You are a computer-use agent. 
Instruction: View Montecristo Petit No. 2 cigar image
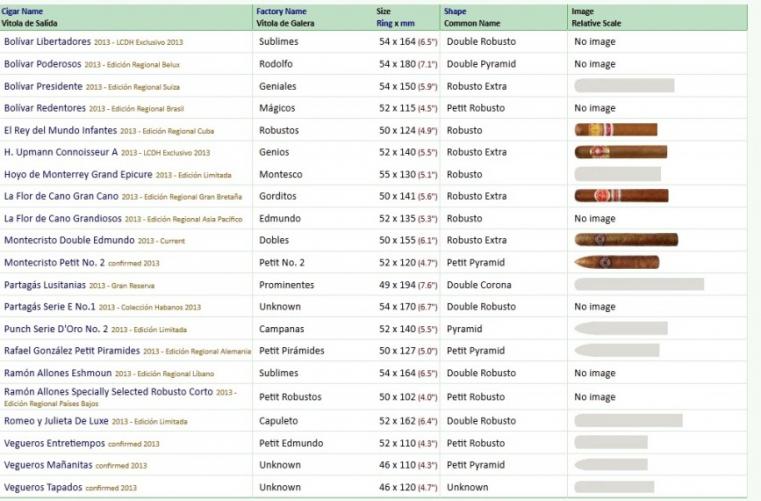point(617,263)
